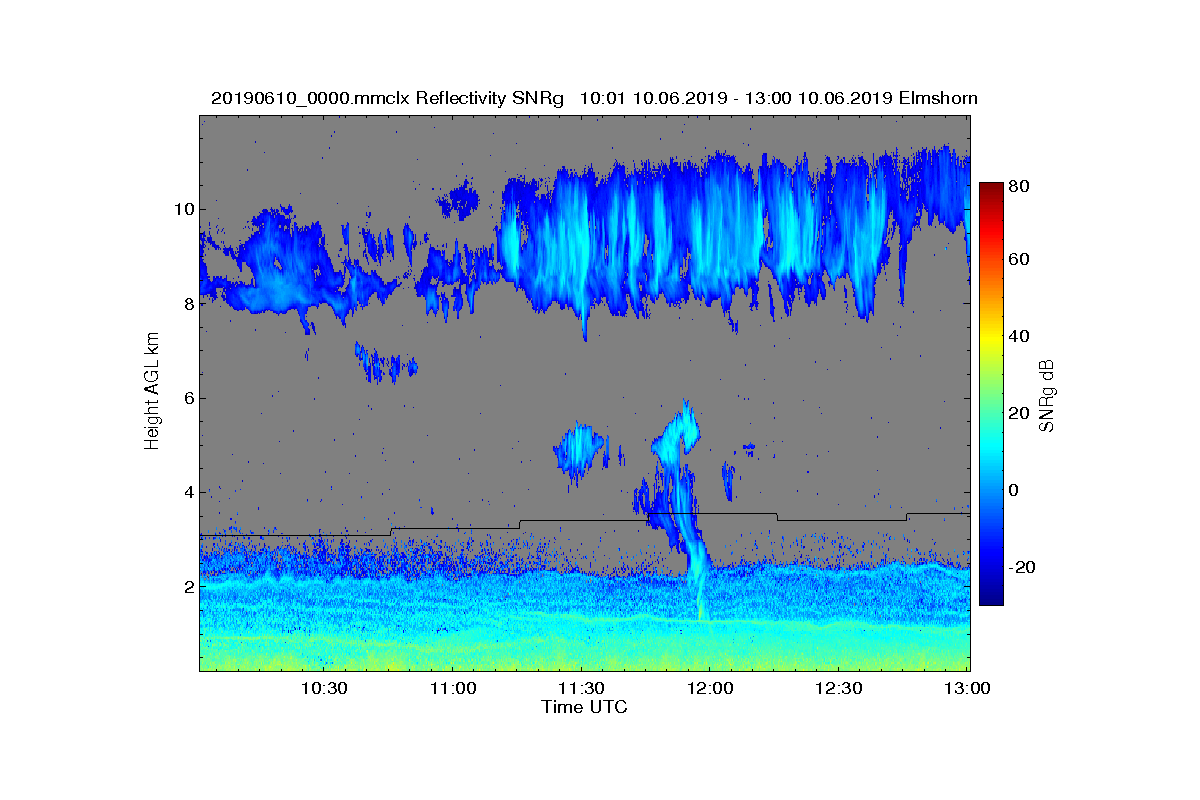Click the colorbar label '20'

pyautogui.click(x=1020, y=413)
